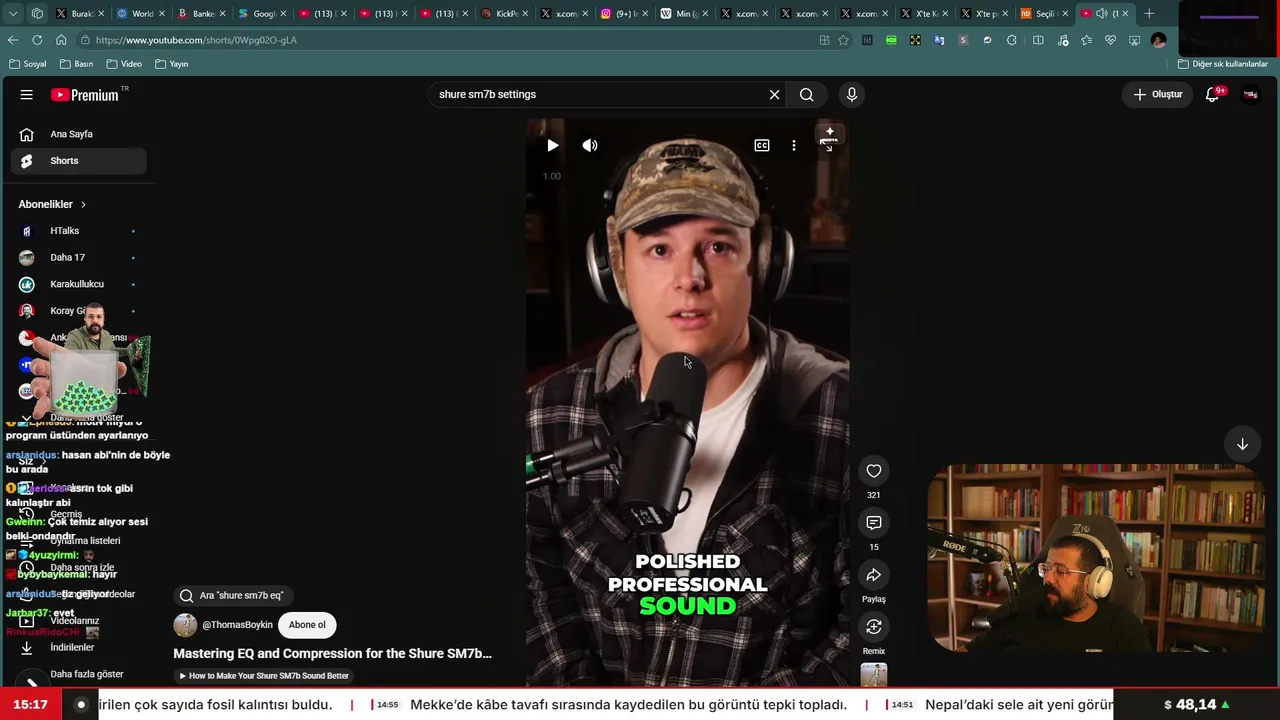Open linked video How to Make Your Shure SM7b Sound Better
The width and height of the screenshot is (1280, 720).
tap(264, 676)
